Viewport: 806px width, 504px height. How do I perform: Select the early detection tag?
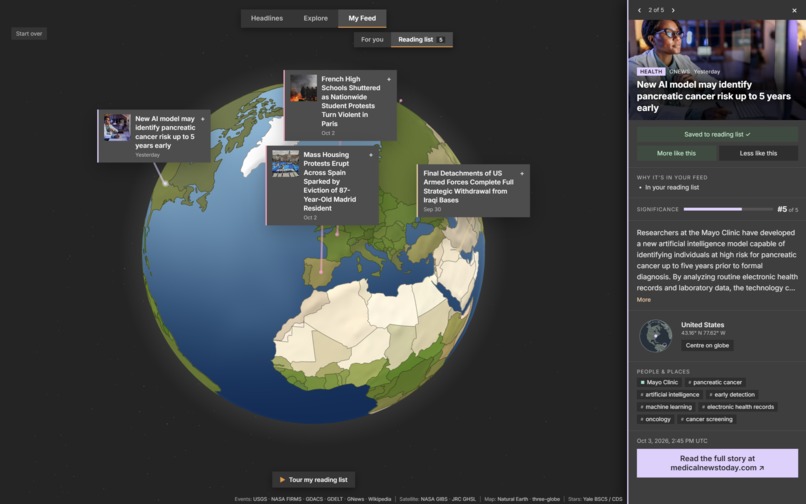732,395
